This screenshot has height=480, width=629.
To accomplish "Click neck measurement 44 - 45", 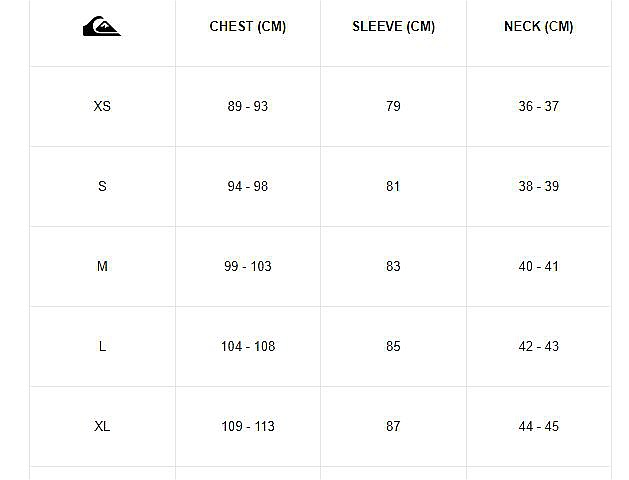I will click(x=538, y=426).
